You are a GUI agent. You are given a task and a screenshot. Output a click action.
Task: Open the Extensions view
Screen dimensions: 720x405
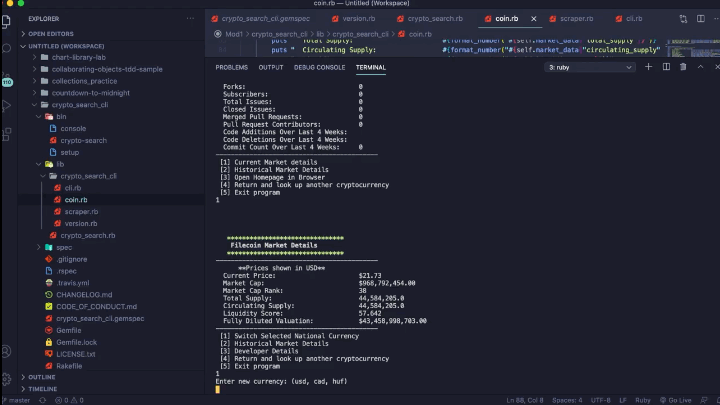point(6,134)
